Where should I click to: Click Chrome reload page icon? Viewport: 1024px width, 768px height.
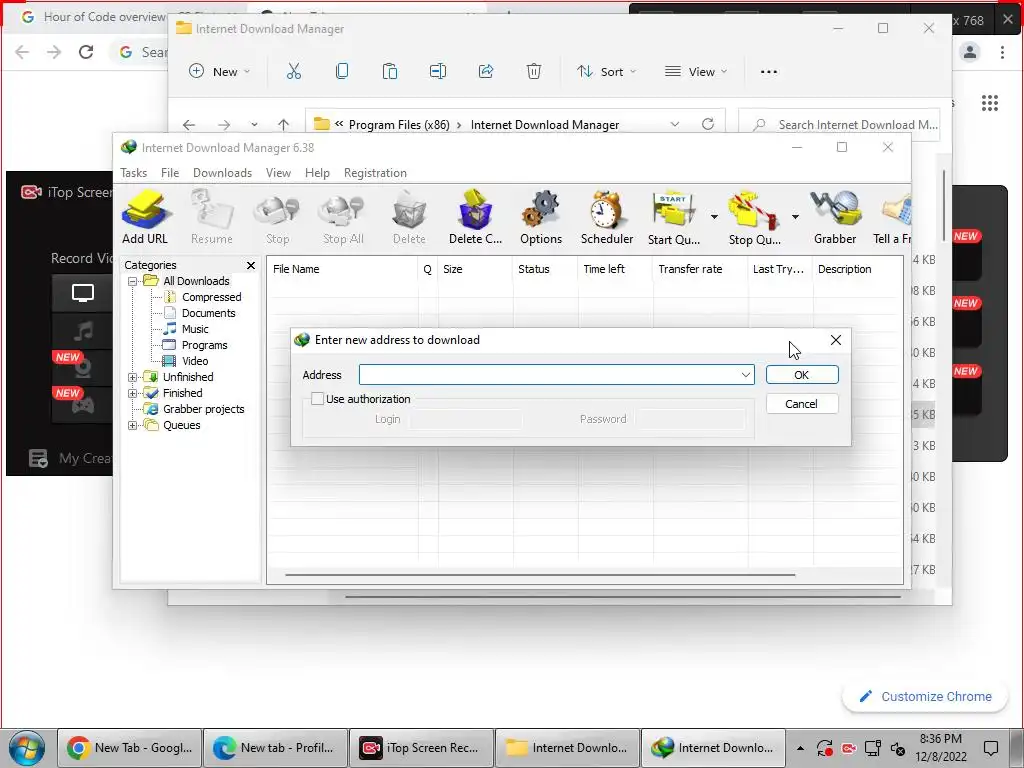(x=86, y=52)
